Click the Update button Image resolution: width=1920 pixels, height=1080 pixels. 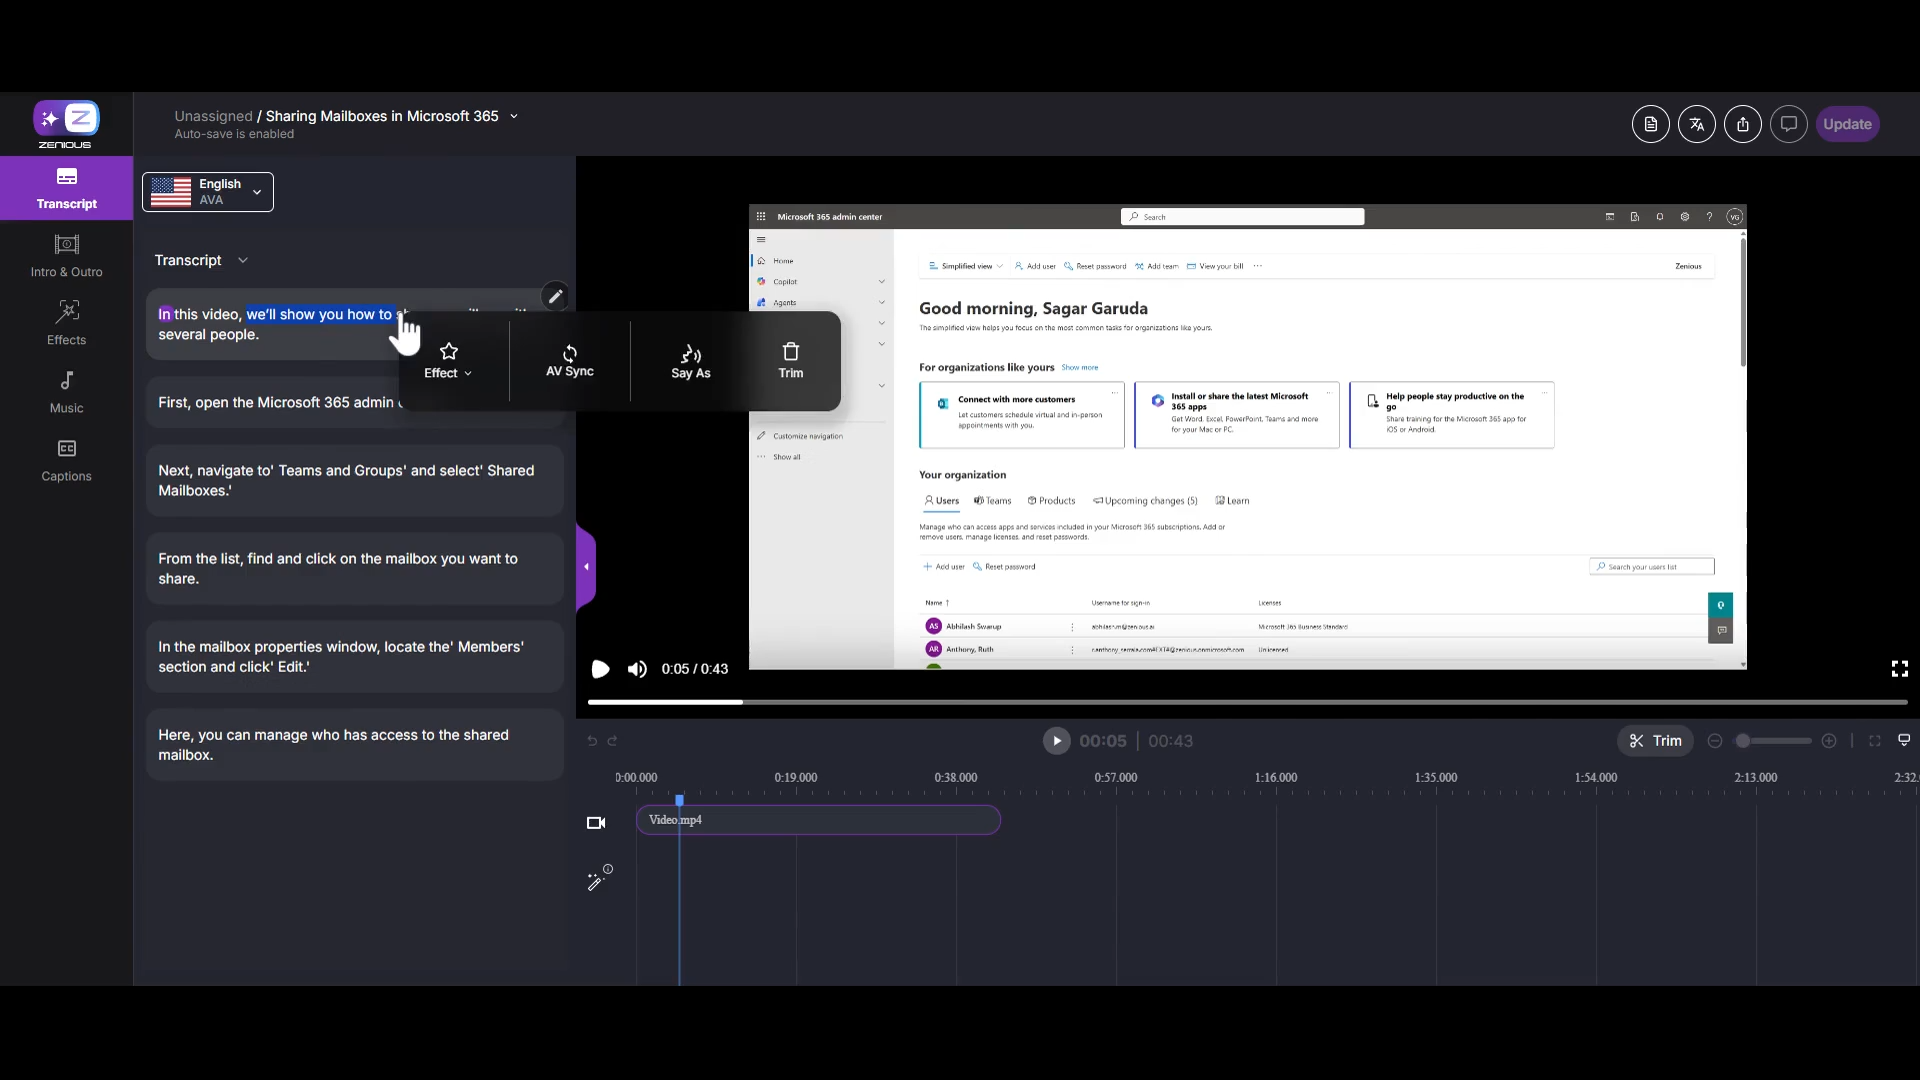pyautogui.click(x=1846, y=124)
